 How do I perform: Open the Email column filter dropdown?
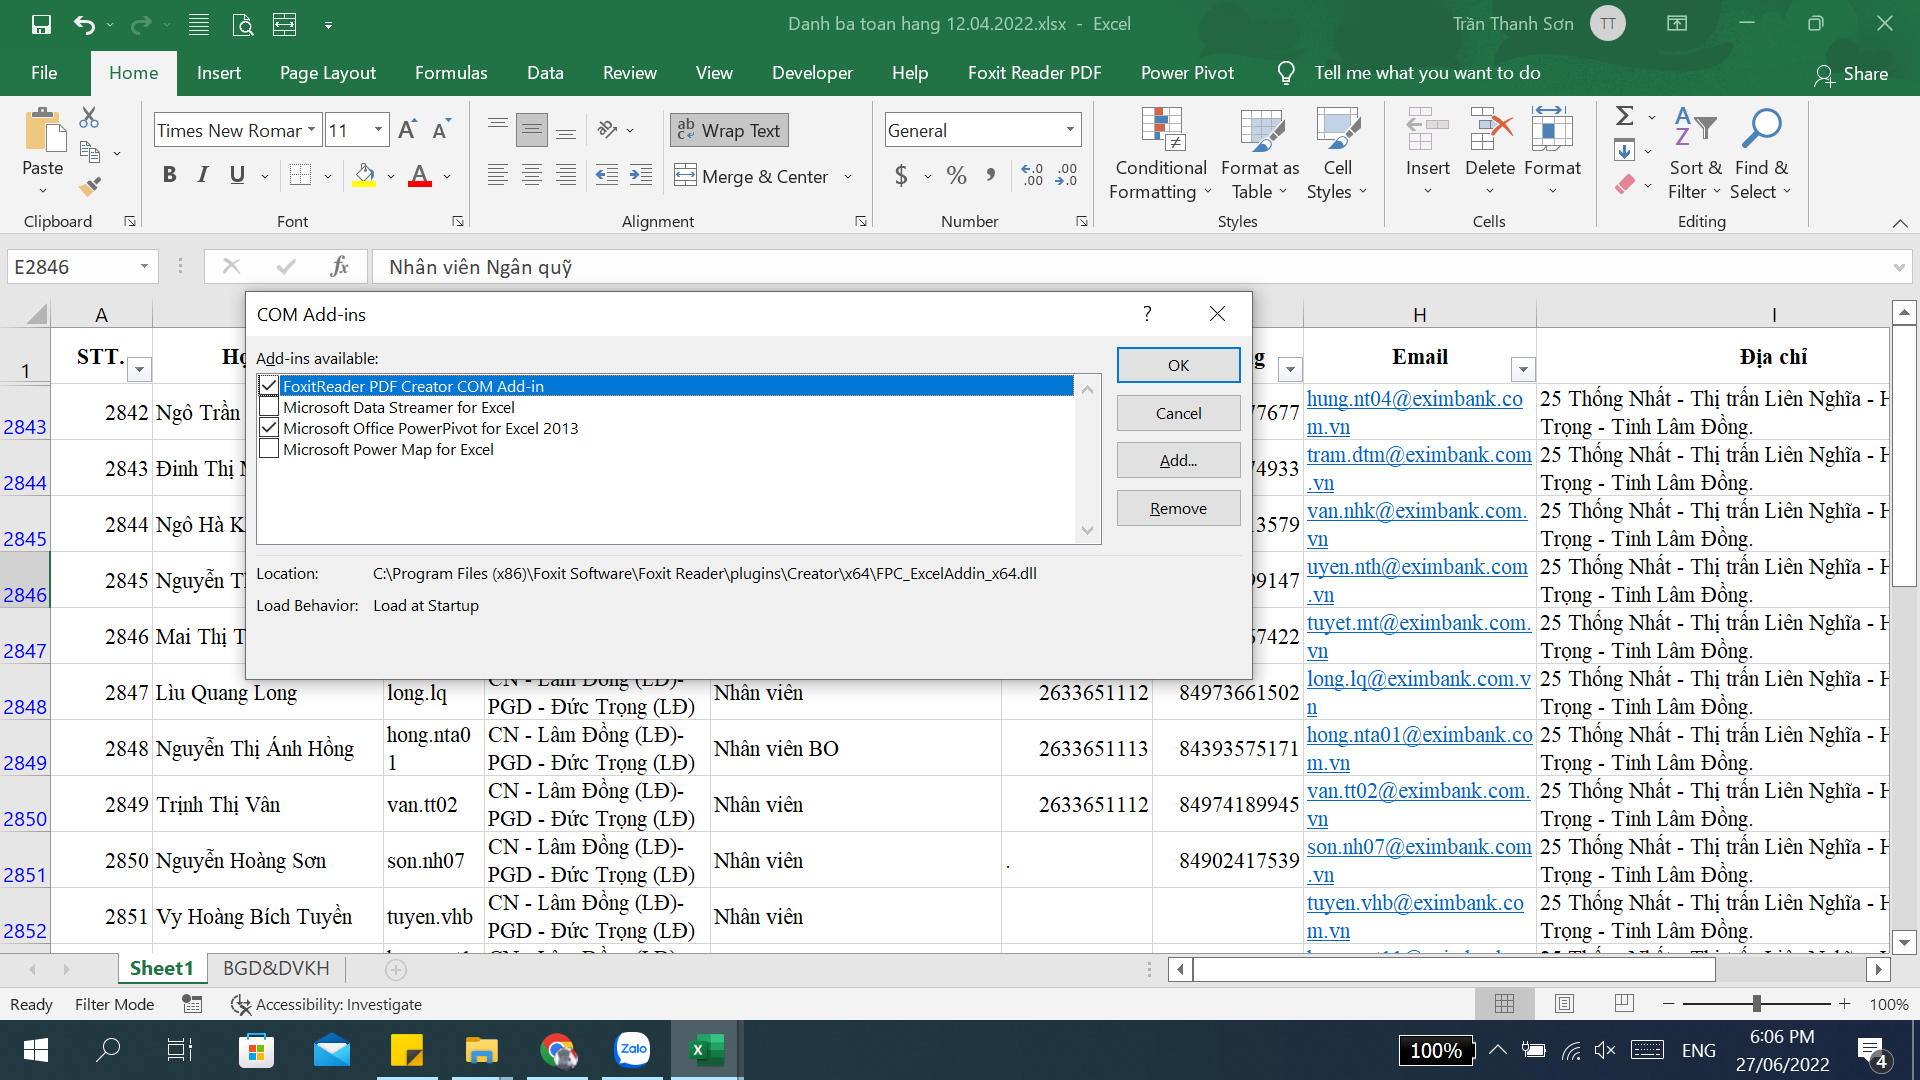(x=1523, y=370)
